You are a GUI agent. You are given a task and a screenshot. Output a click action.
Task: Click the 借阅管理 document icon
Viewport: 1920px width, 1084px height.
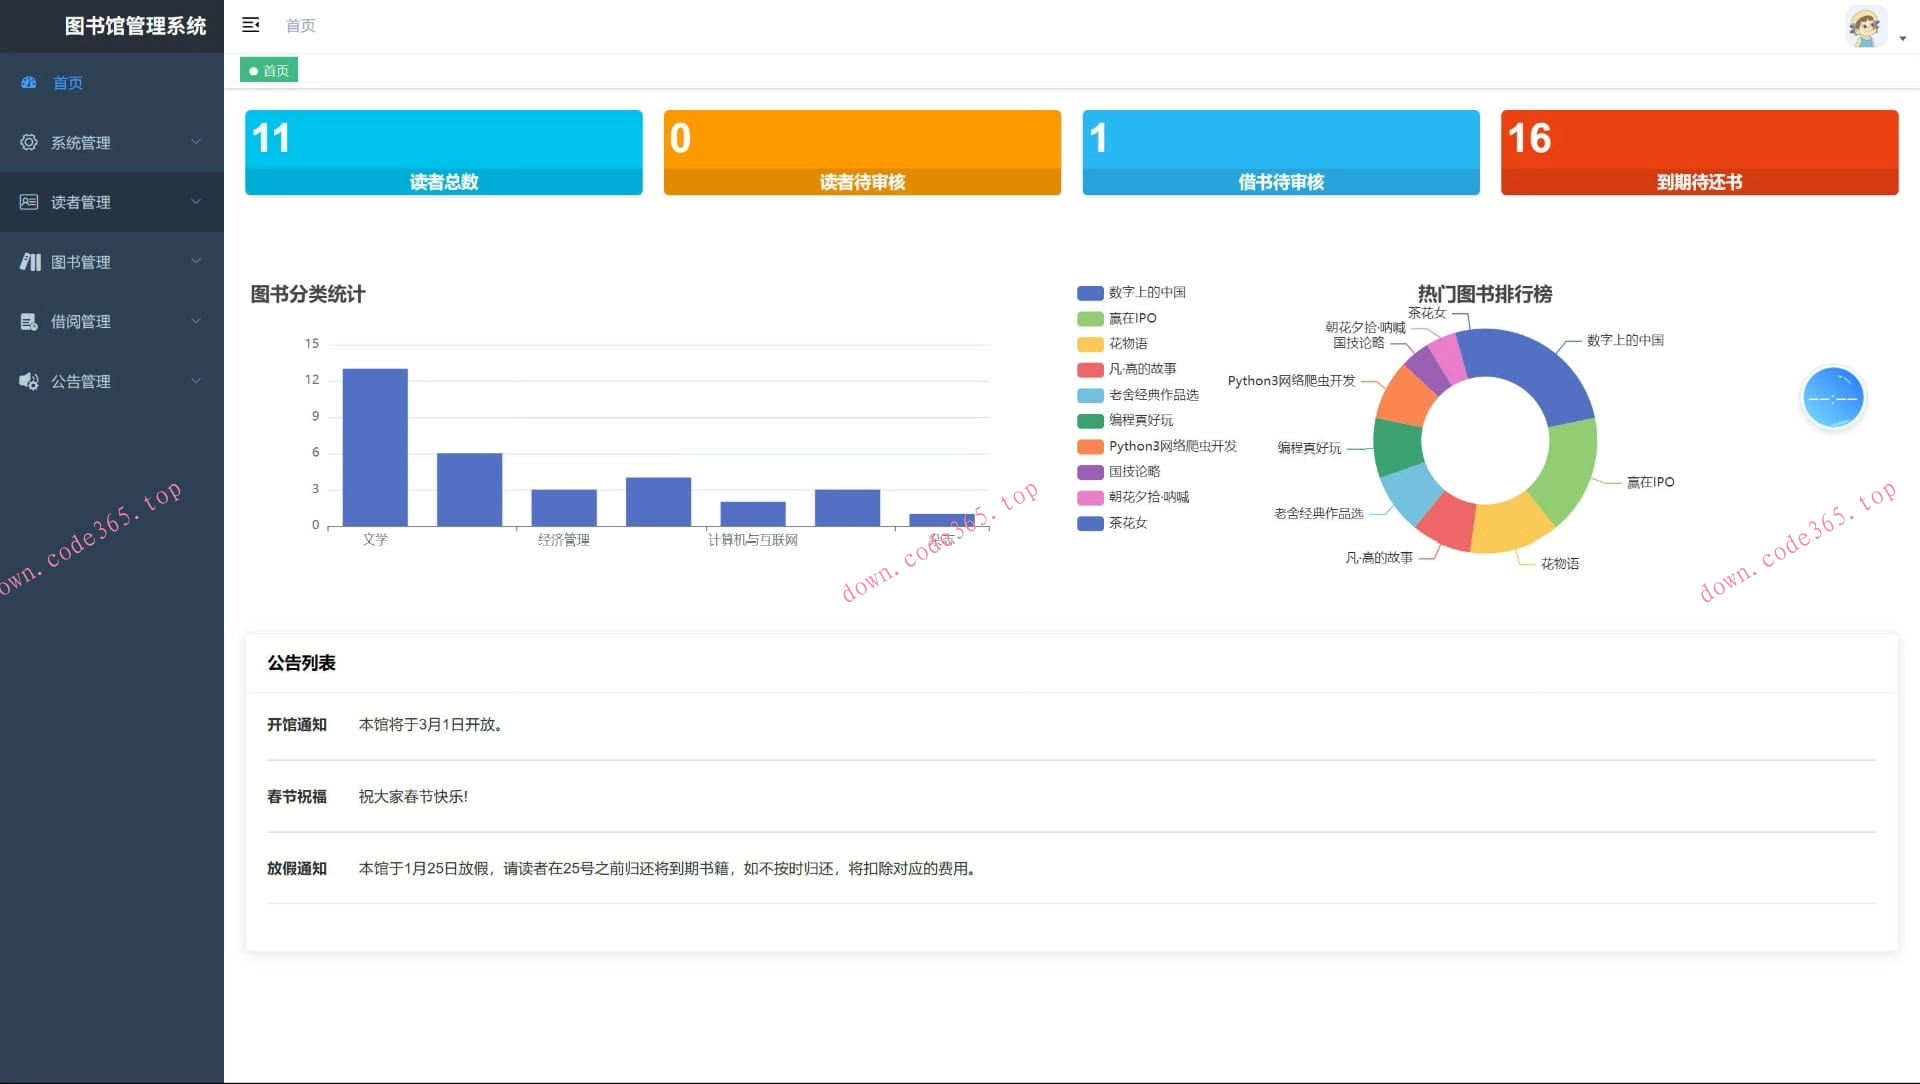pos(29,322)
